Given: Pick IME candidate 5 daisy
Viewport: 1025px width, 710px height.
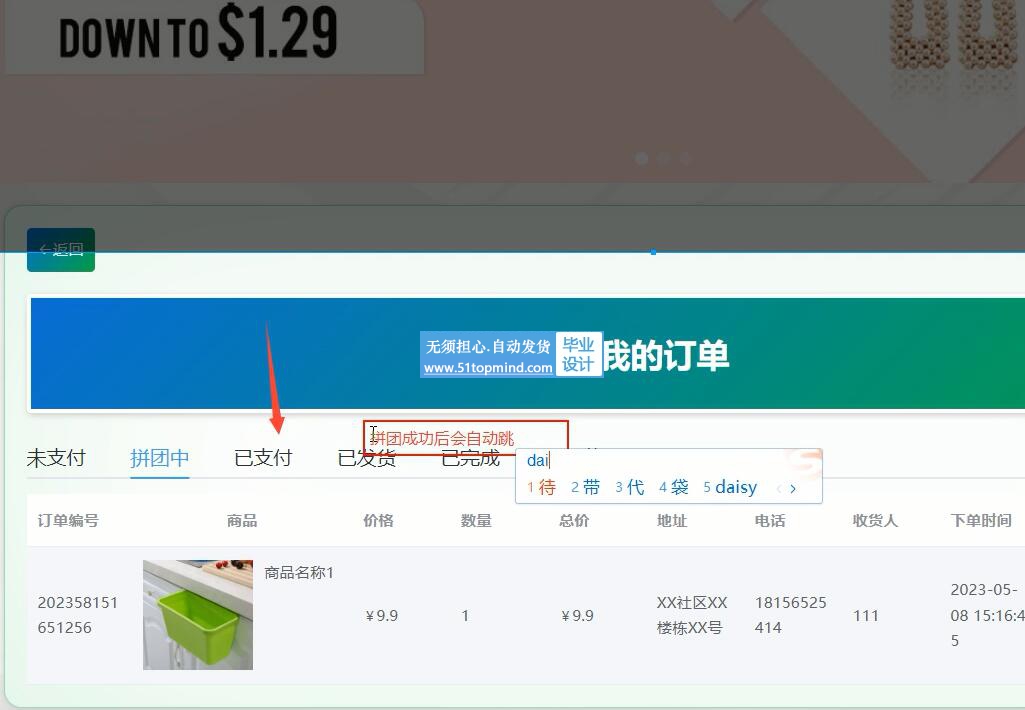Looking at the screenshot, I should (x=730, y=488).
